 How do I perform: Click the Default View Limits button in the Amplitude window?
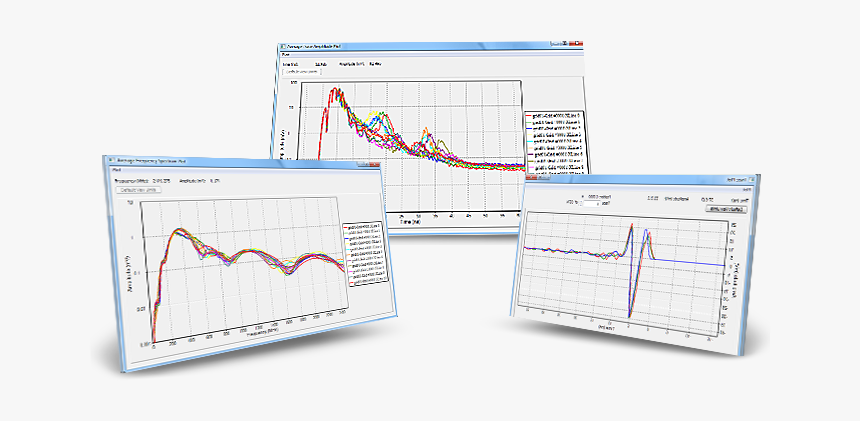tap(302, 71)
